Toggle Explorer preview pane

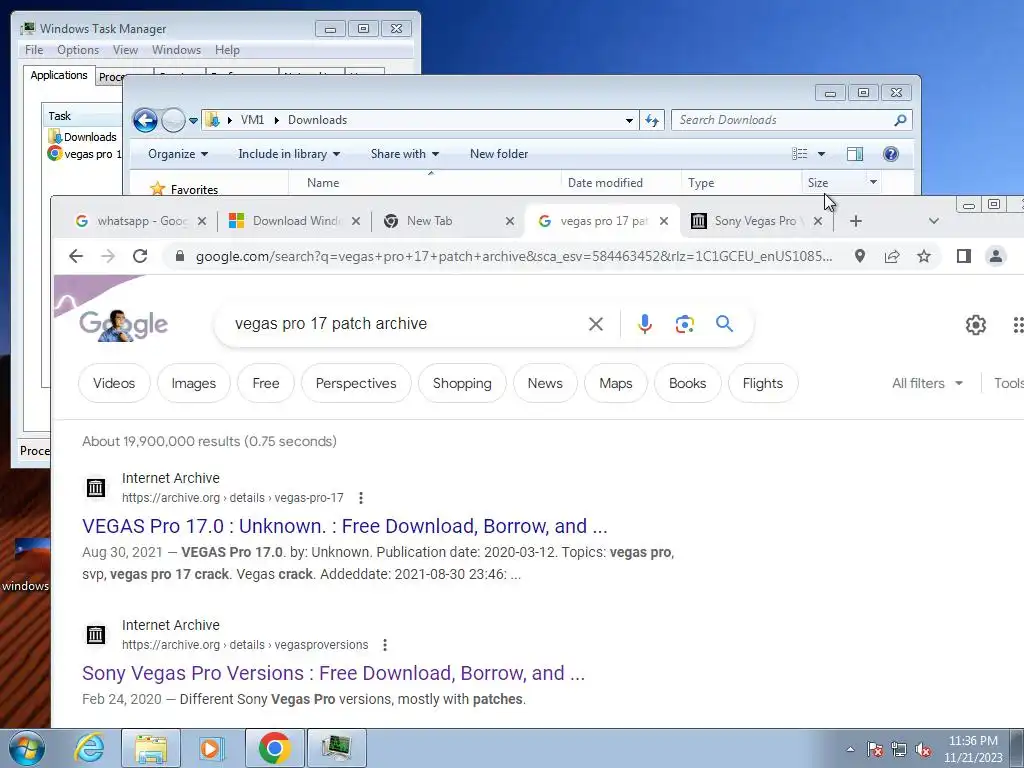[854, 154]
